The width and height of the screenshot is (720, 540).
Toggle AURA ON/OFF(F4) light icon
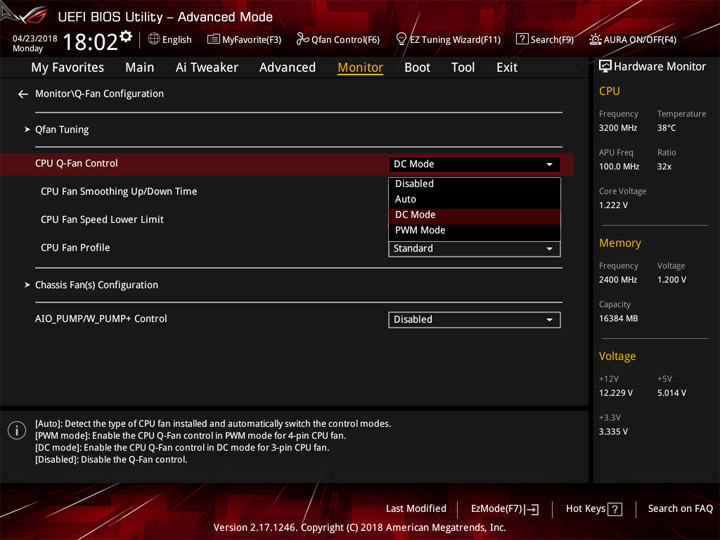(595, 39)
